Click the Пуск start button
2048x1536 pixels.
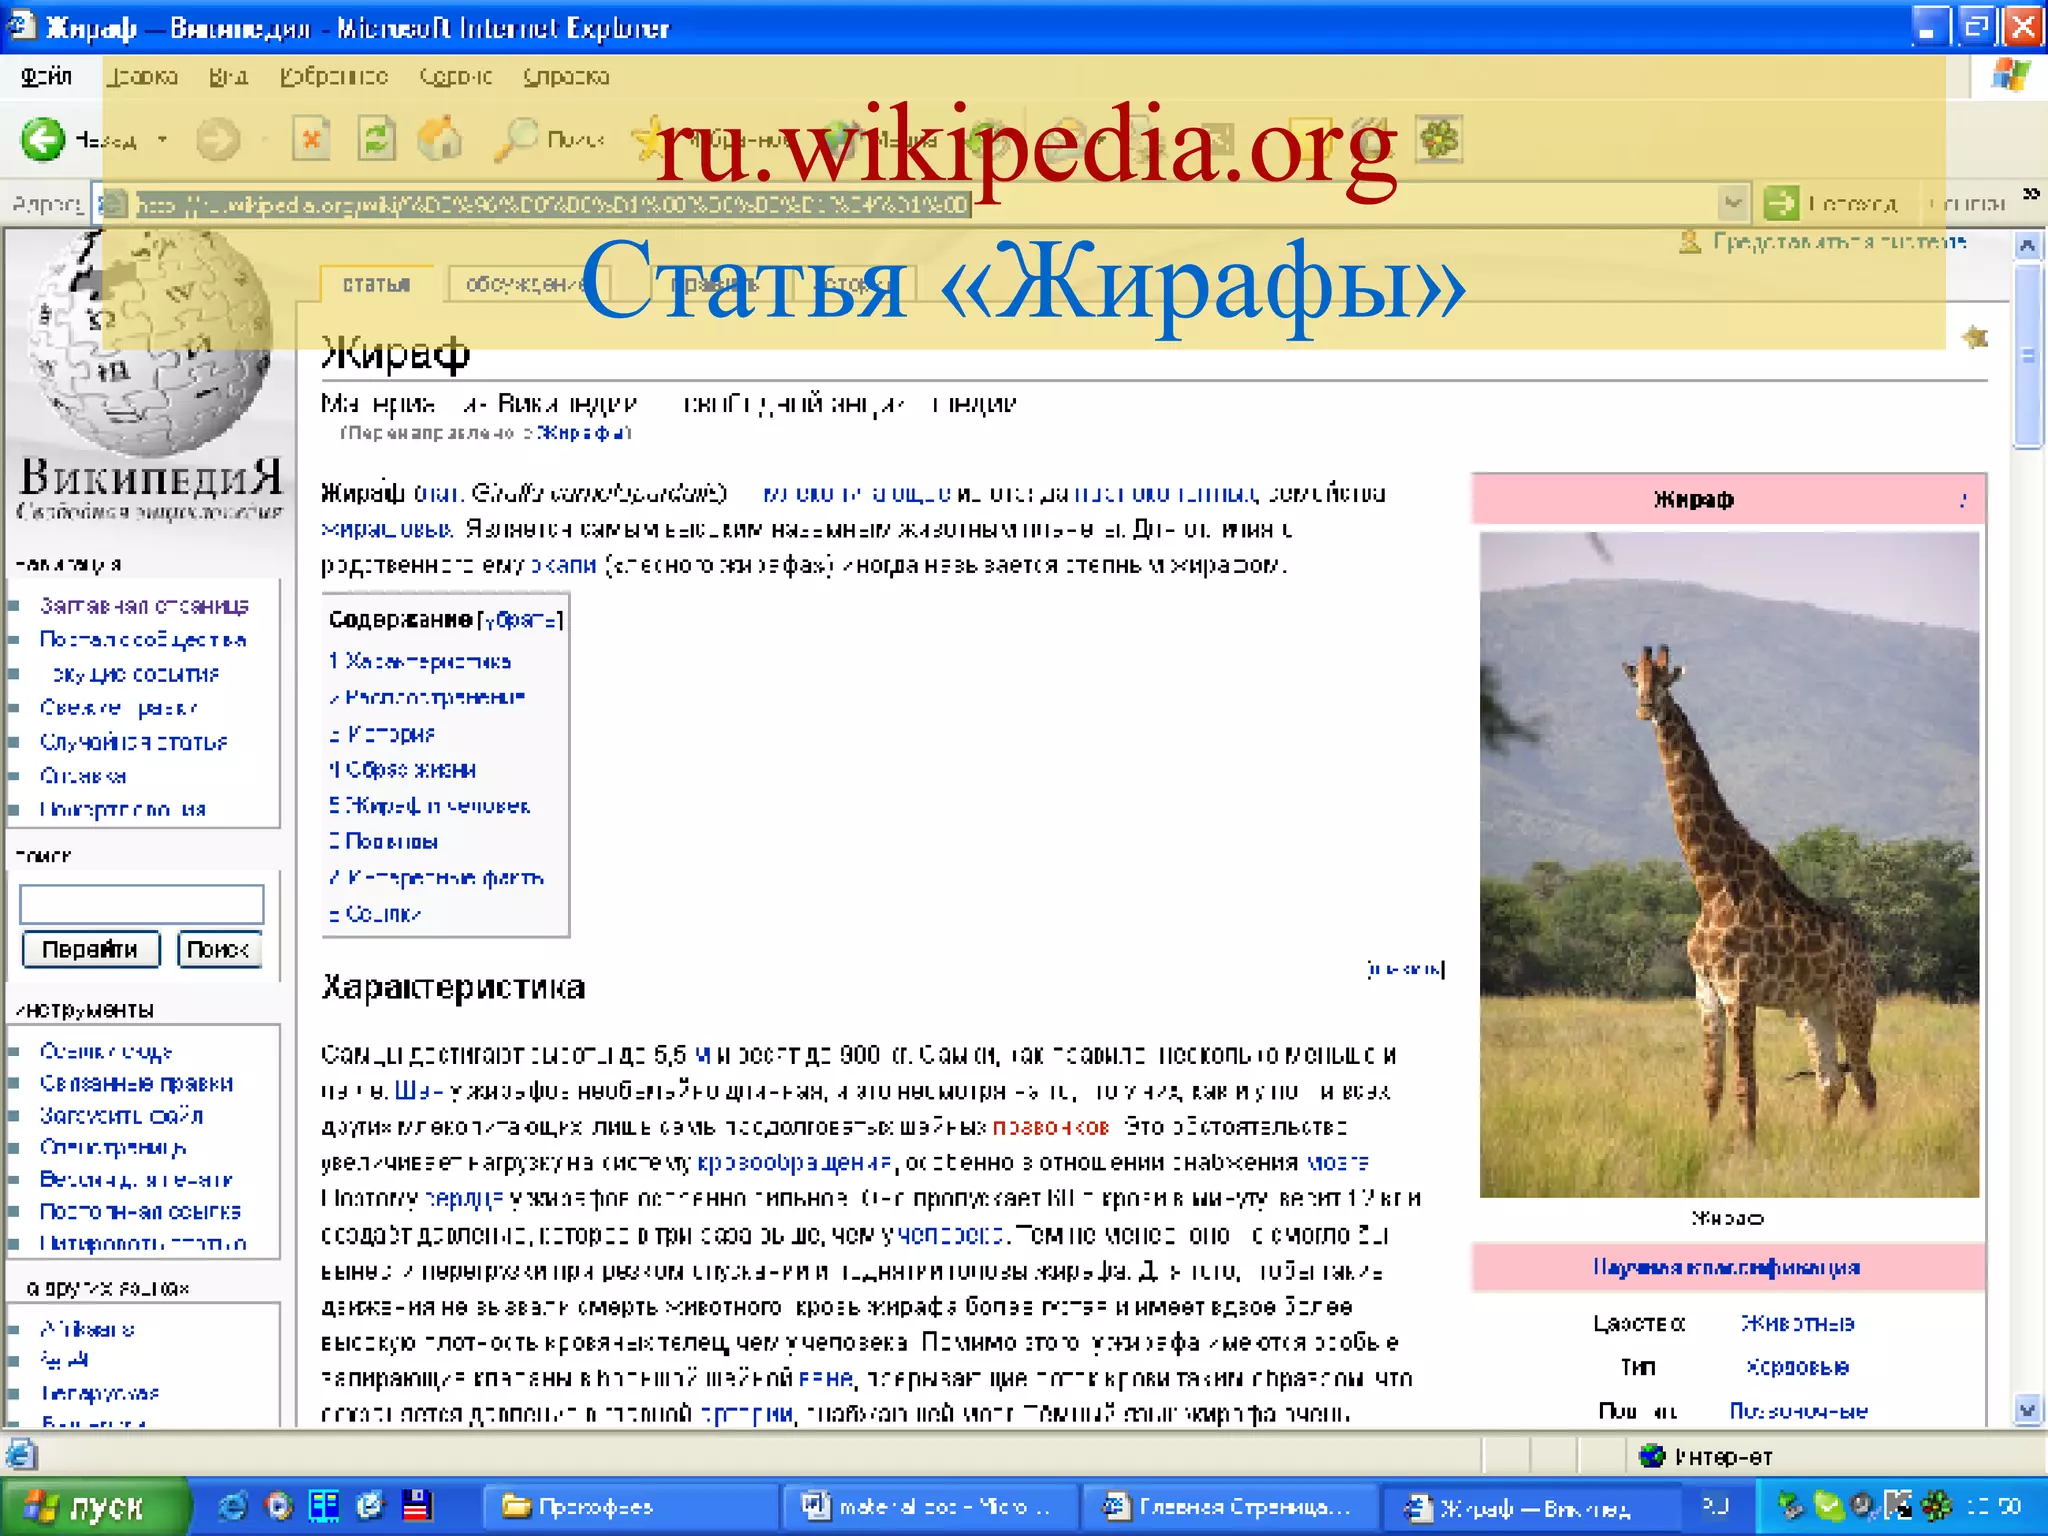(95, 1506)
